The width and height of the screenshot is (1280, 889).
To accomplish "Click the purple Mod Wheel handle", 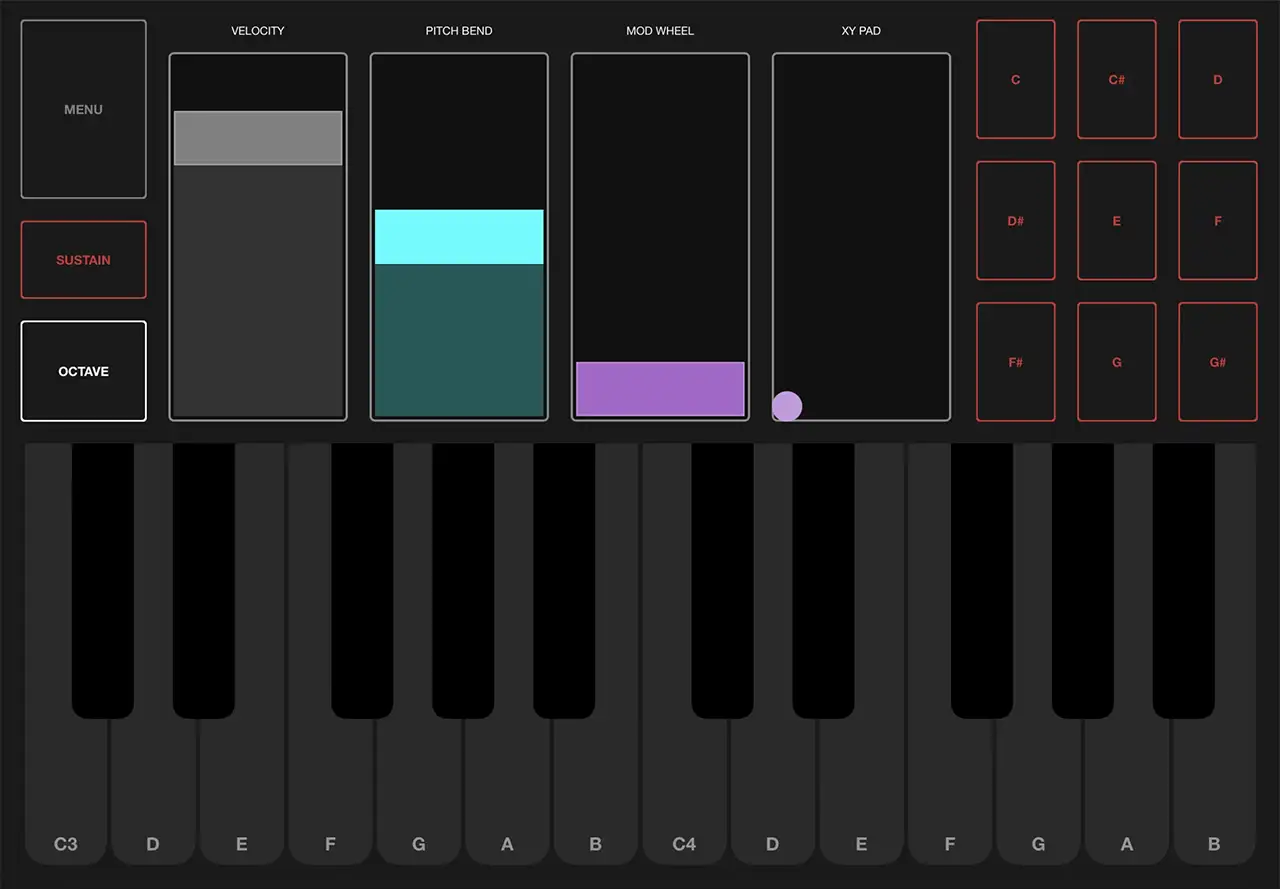I will tap(660, 389).
